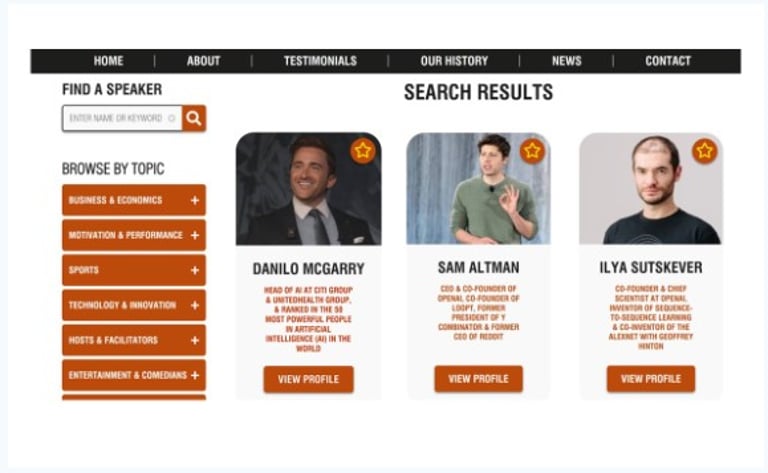This screenshot has width=768, height=473.
Task: Expand the Sports topic plus icon
Action: (195, 270)
